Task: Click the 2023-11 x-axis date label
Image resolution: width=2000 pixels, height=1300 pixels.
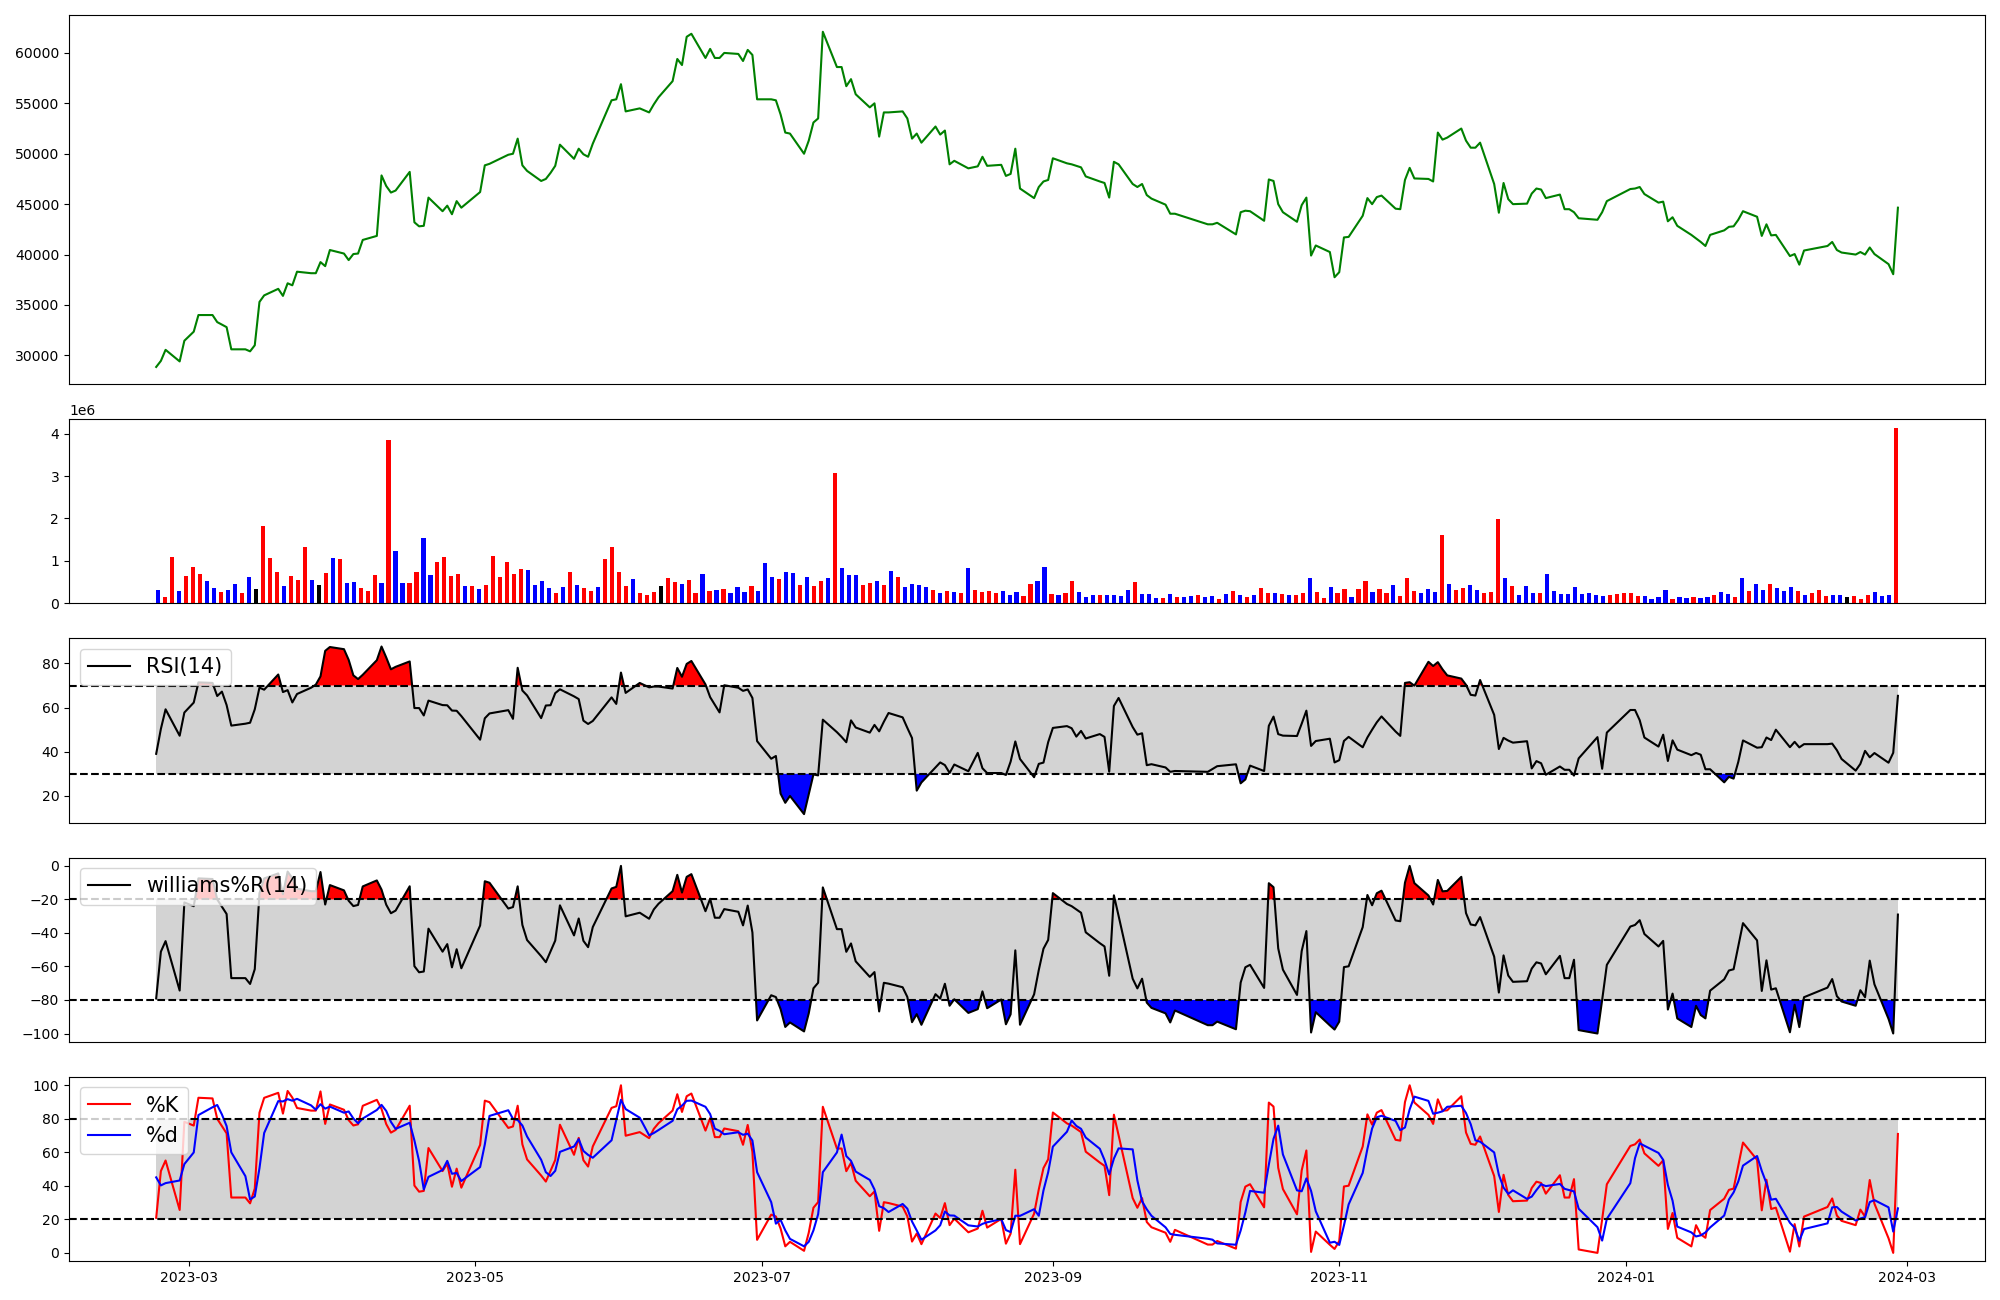Action: click(1339, 1277)
